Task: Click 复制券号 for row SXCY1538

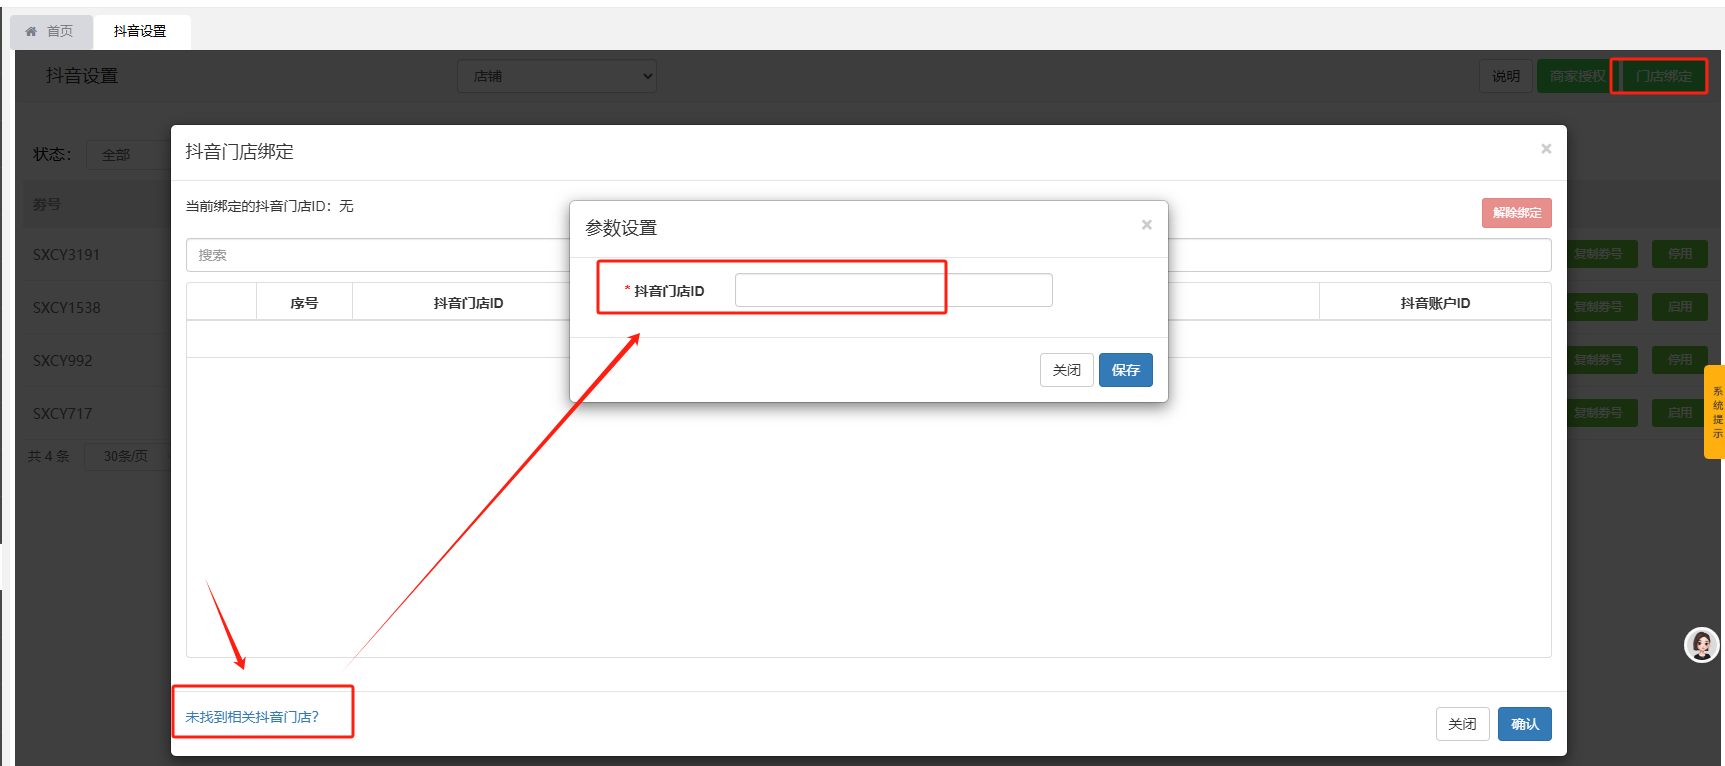Action: pyautogui.click(x=1602, y=307)
